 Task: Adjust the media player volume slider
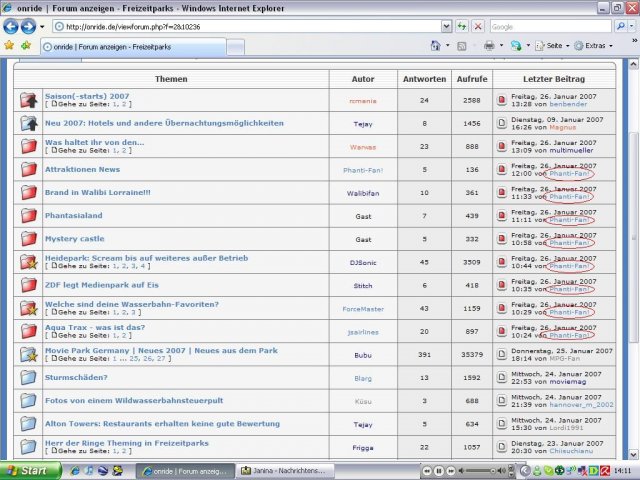point(482,471)
